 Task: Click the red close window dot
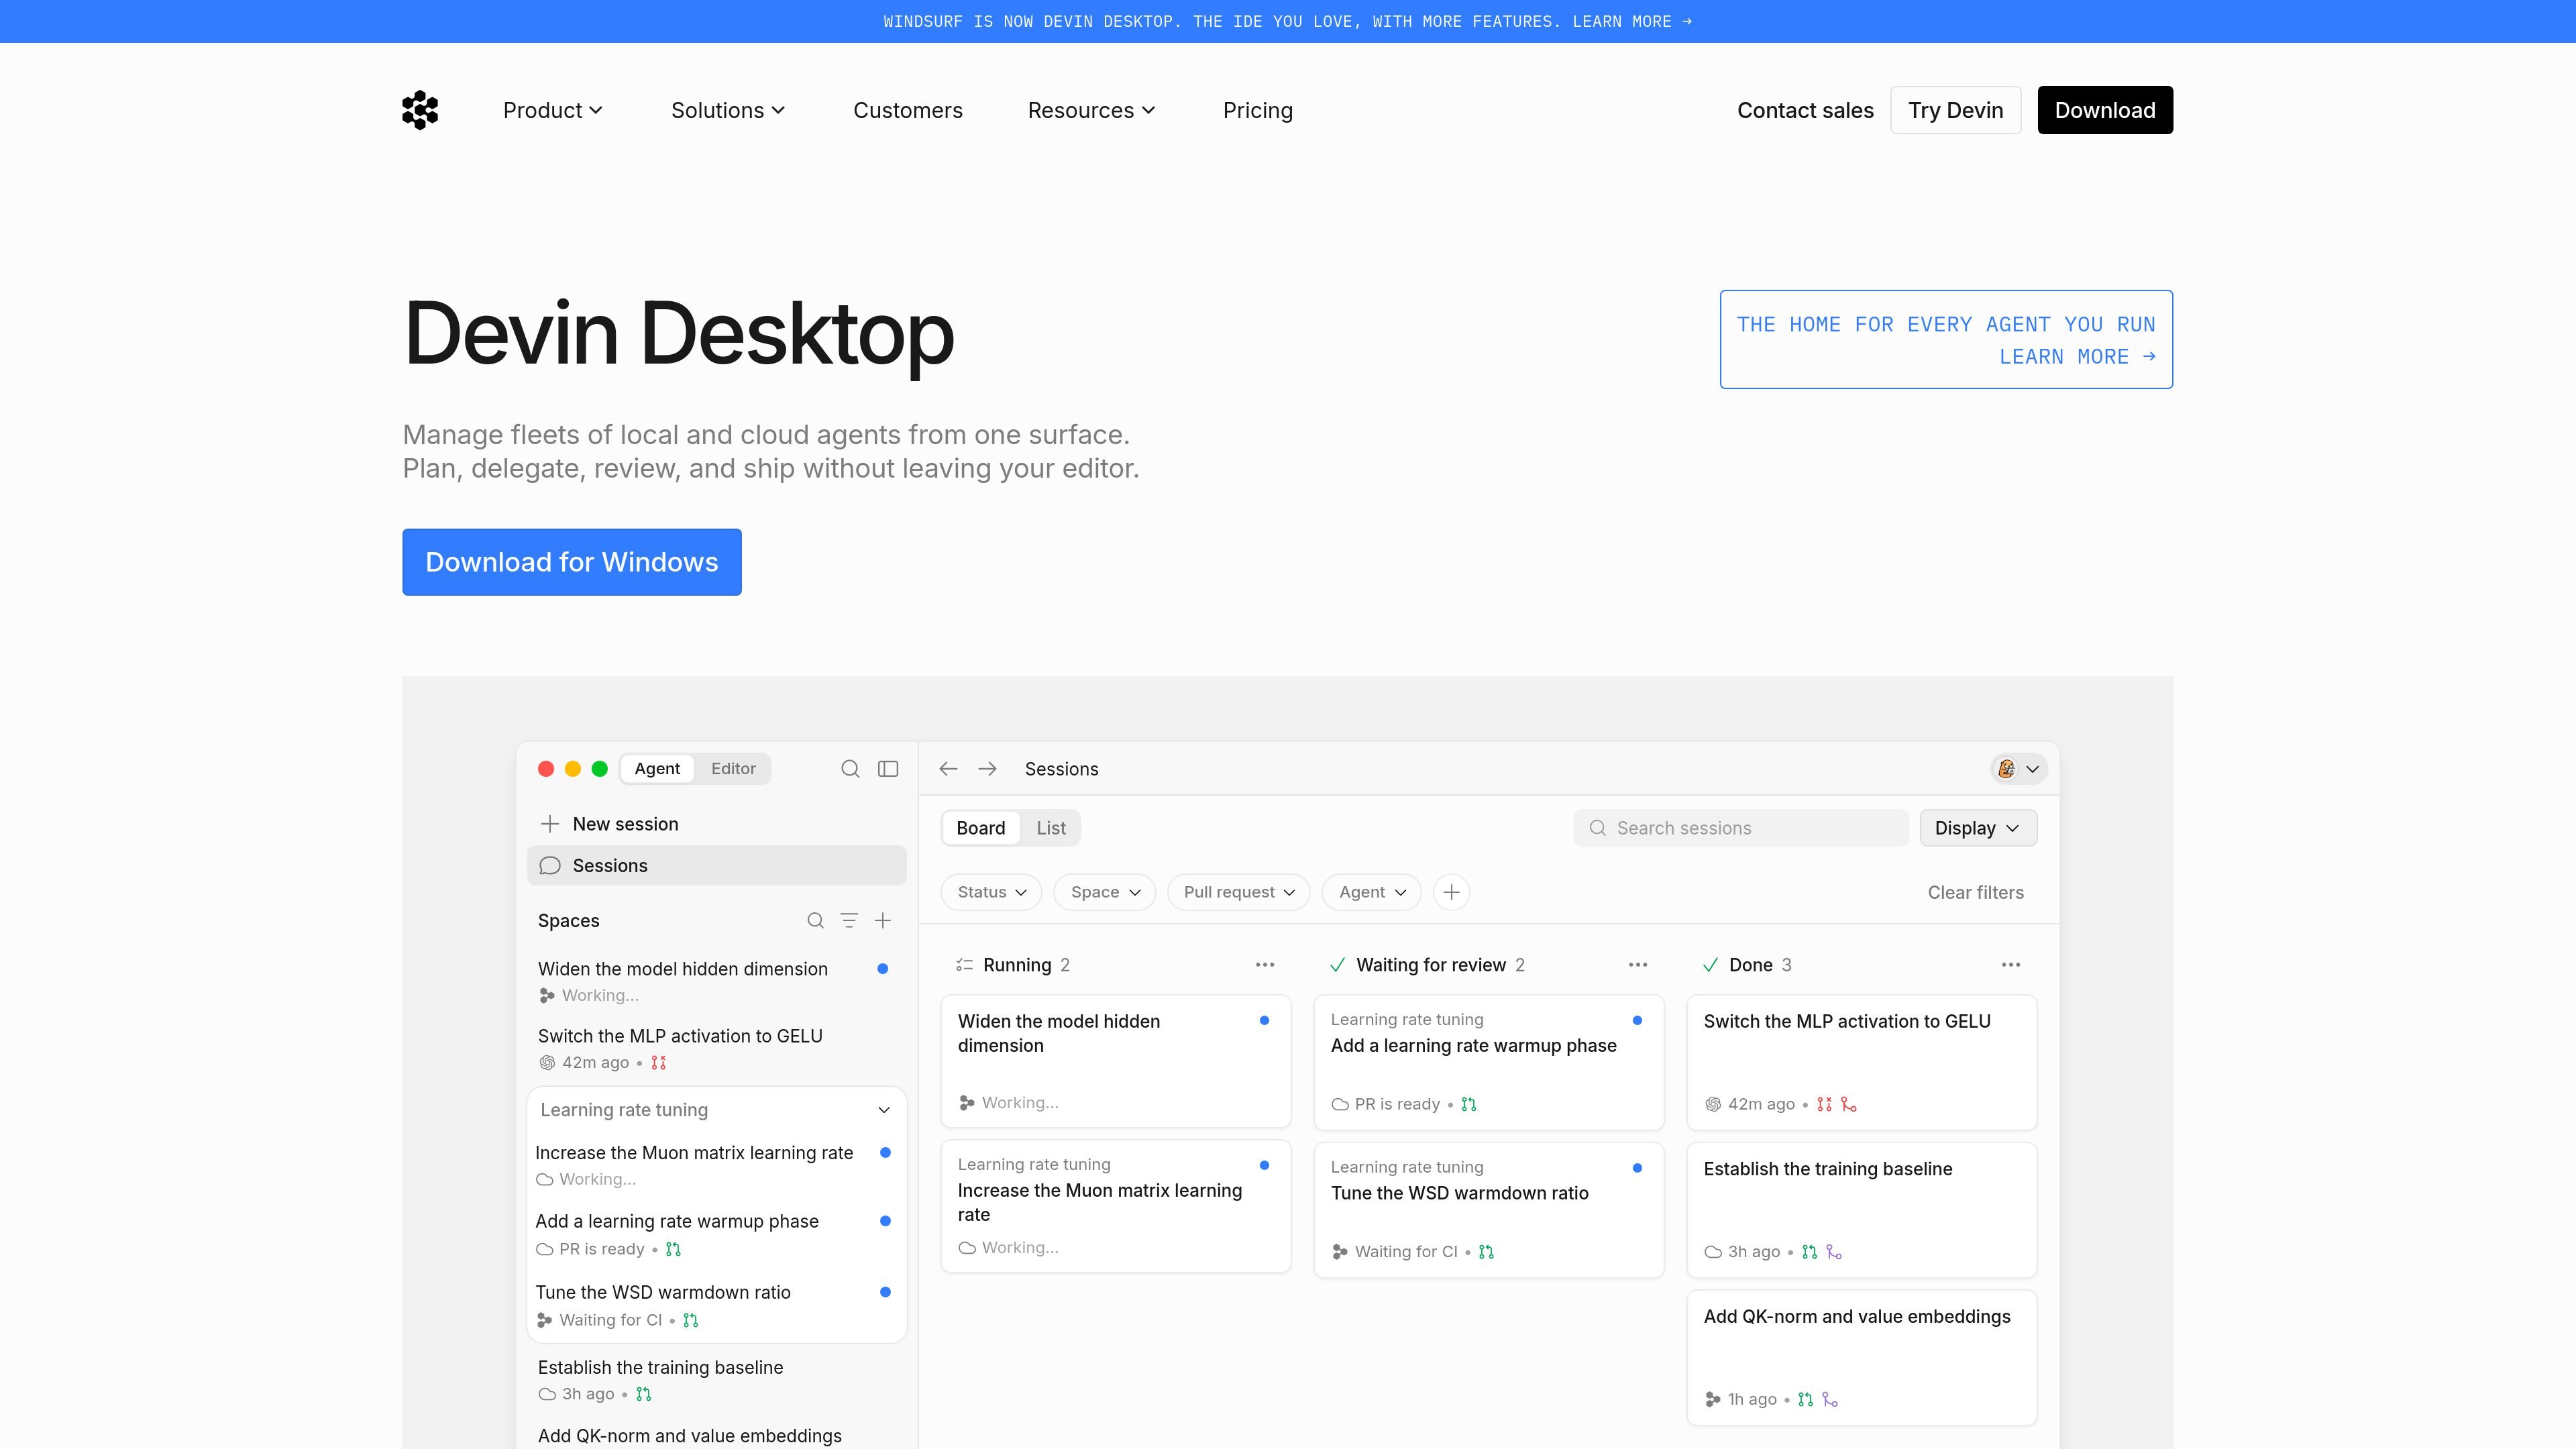pyautogui.click(x=546, y=768)
